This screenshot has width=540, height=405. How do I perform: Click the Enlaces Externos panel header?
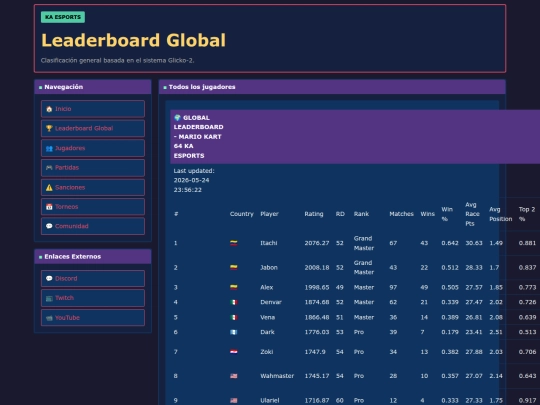pos(93,257)
